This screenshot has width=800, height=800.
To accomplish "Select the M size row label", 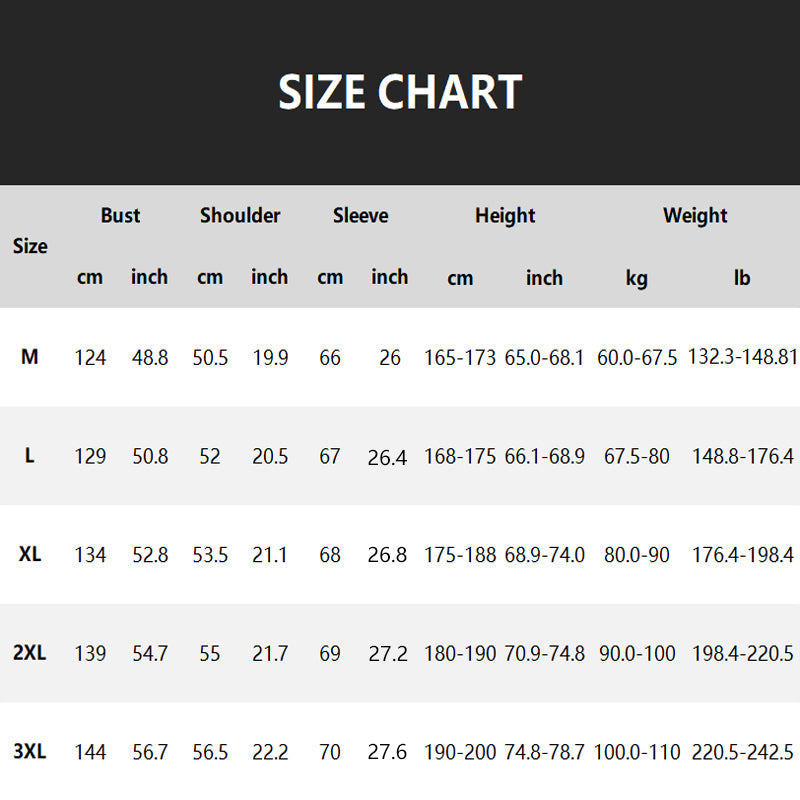I will (30, 357).
